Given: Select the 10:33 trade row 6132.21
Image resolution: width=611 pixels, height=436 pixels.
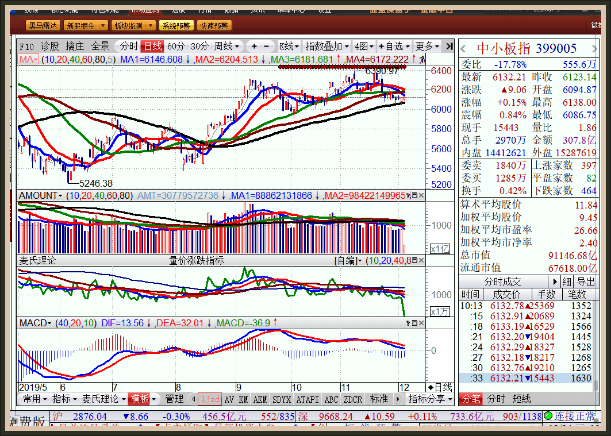Looking at the screenshot, I should click(526, 378).
